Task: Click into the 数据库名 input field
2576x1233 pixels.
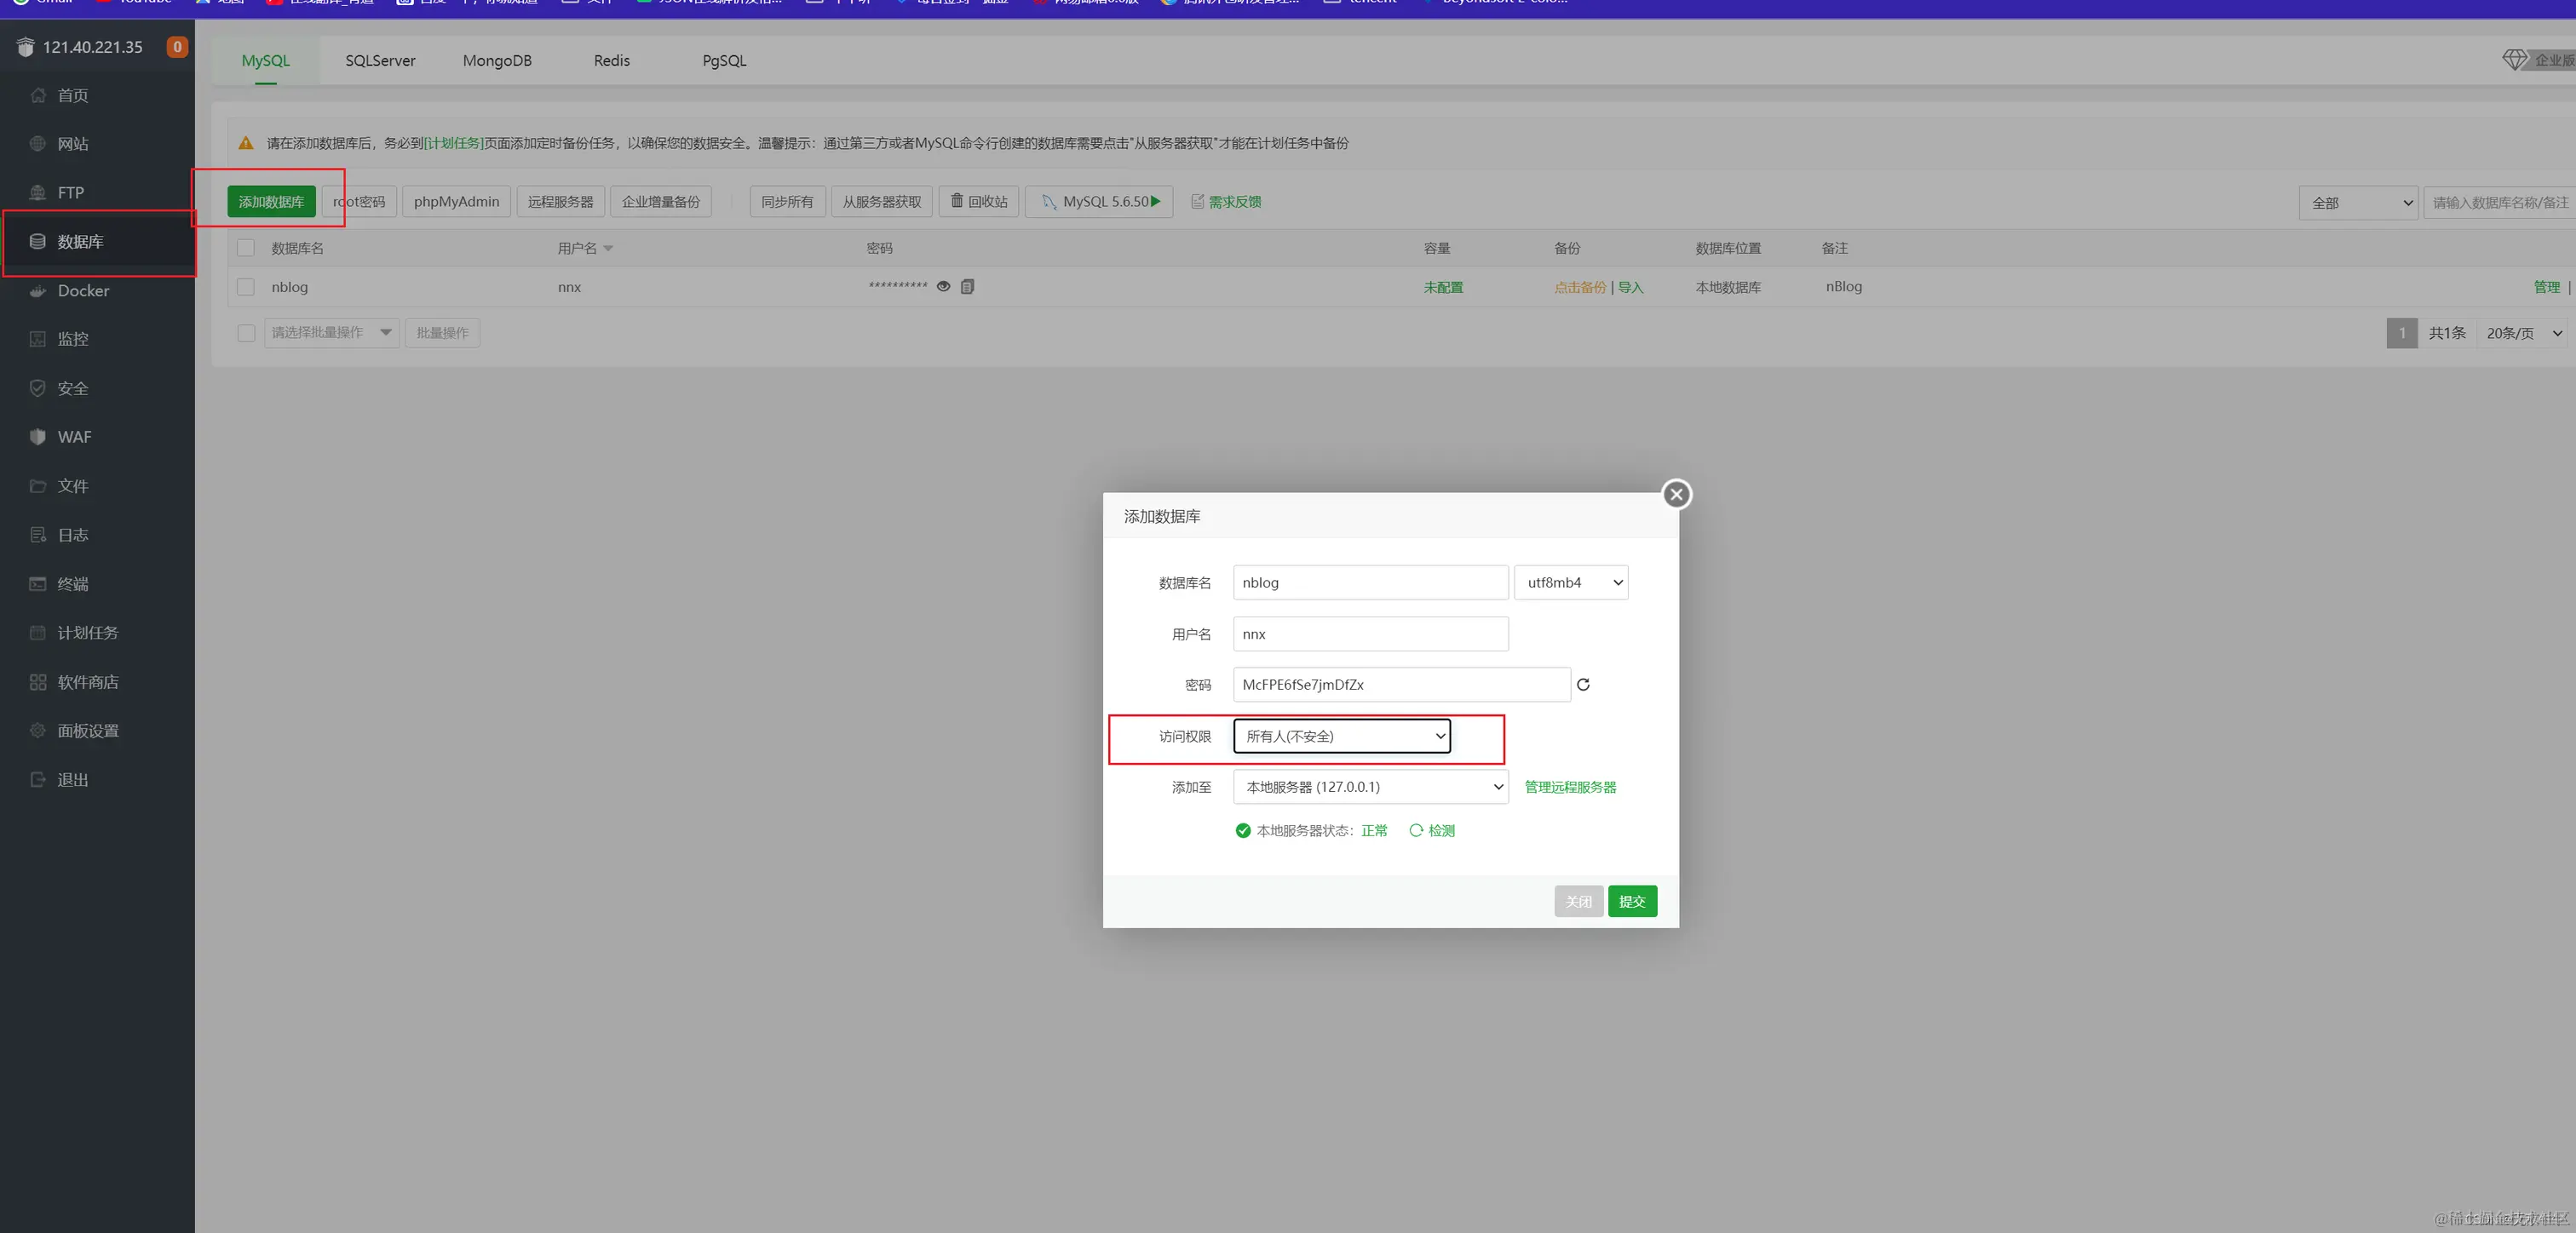Action: 1369,583
